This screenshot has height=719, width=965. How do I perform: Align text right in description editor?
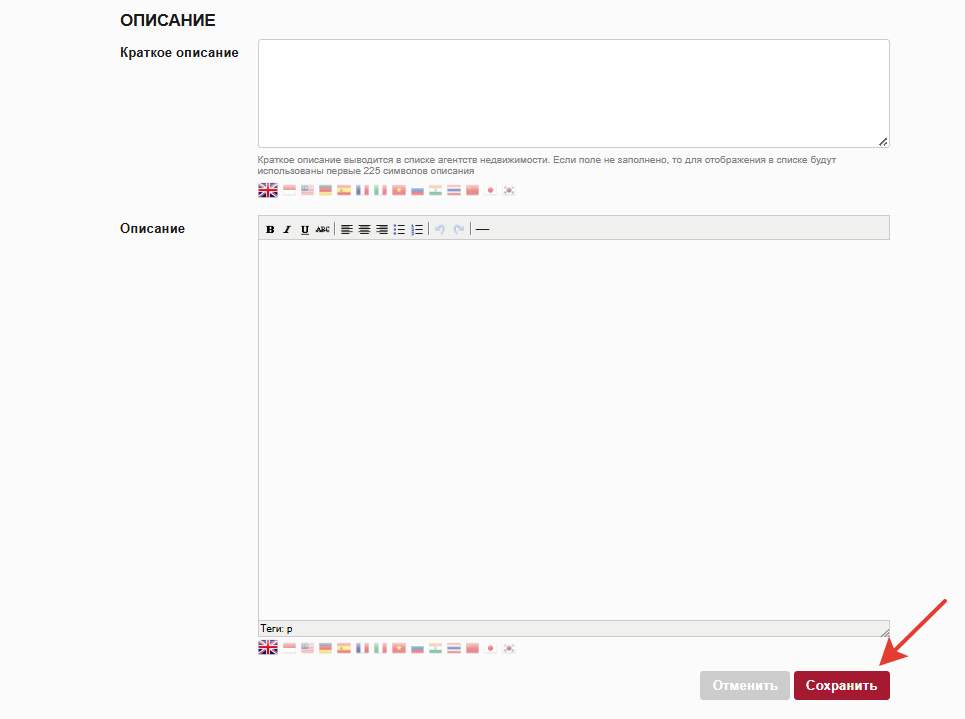(381, 229)
